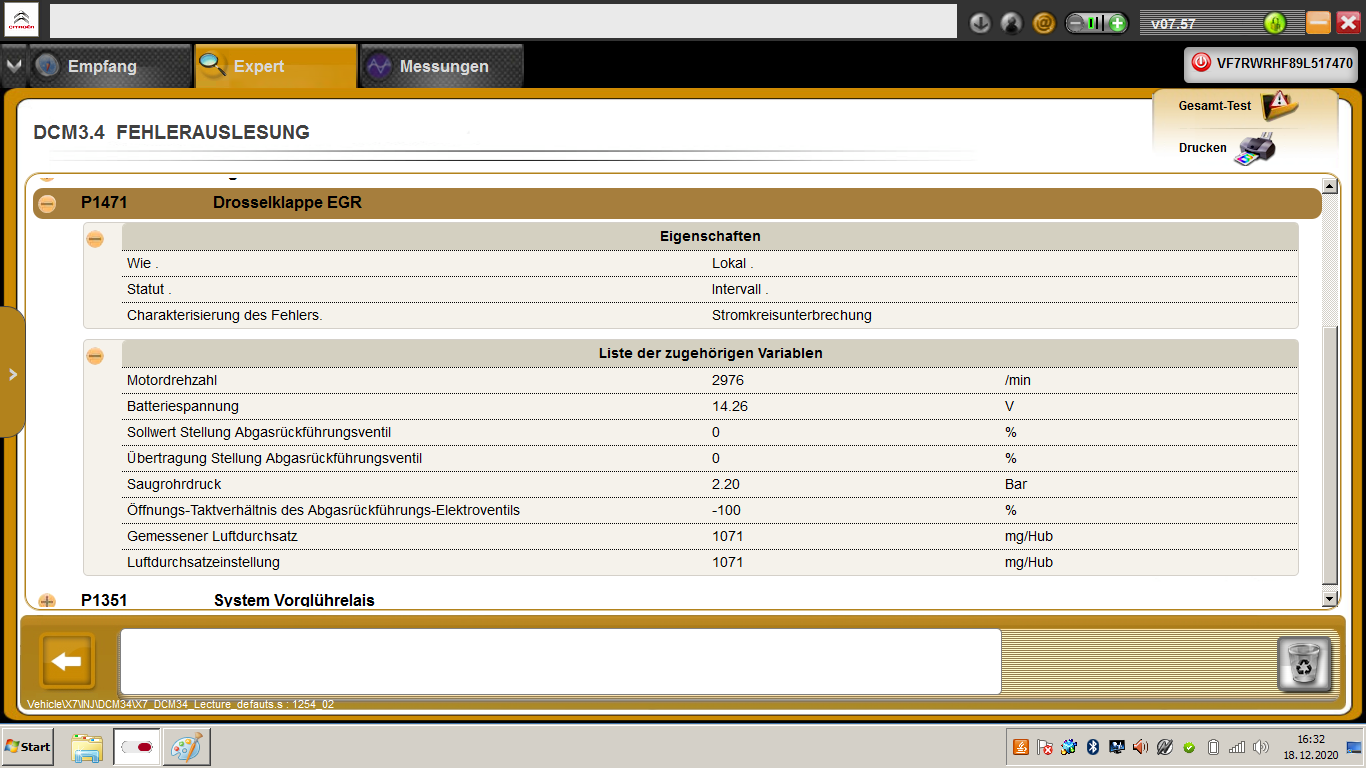Click the orange back arrow button

67,661
